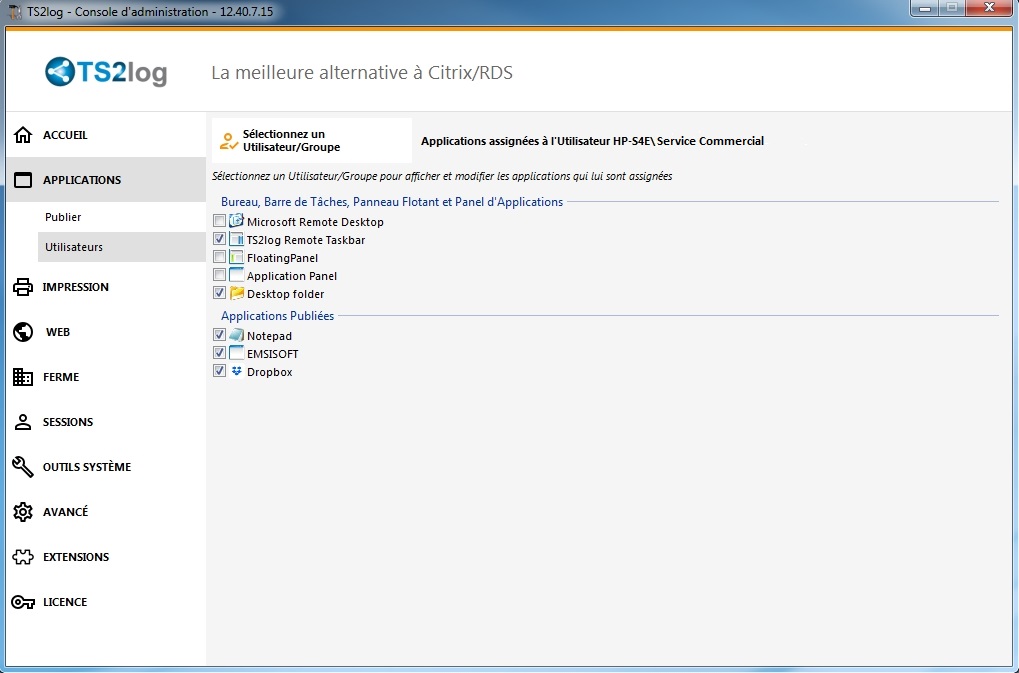This screenshot has height=673, width=1019.
Task: Open the SESSIONS section
Action: tap(106, 422)
